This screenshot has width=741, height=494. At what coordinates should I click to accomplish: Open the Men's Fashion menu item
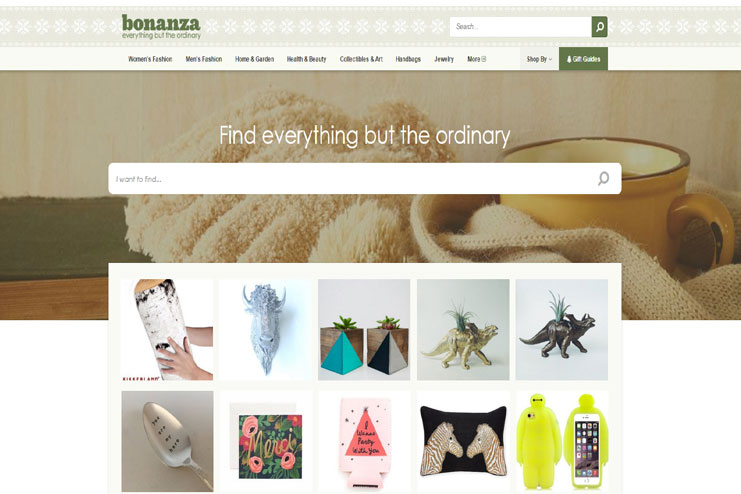(x=204, y=59)
